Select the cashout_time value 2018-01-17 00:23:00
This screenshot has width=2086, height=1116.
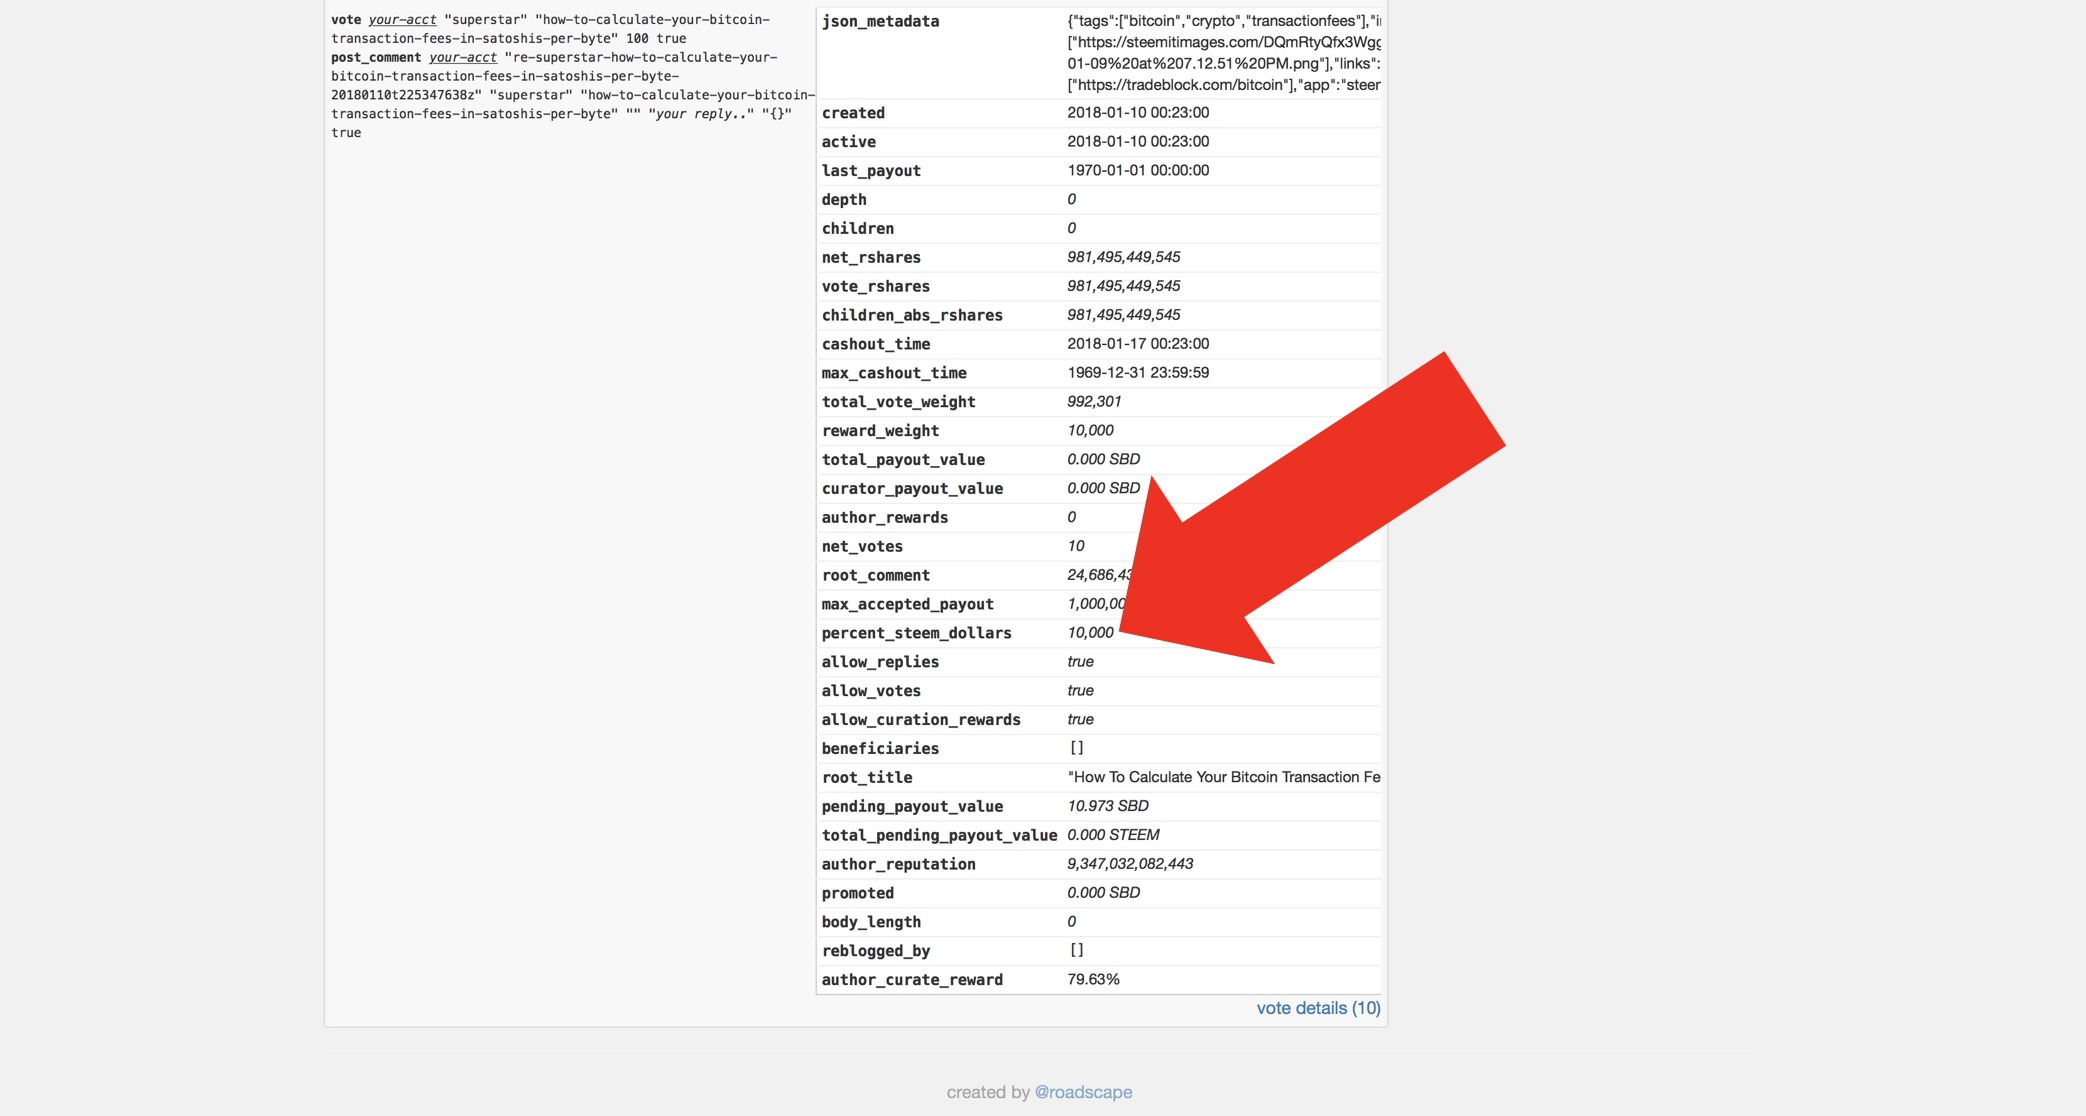1138,344
